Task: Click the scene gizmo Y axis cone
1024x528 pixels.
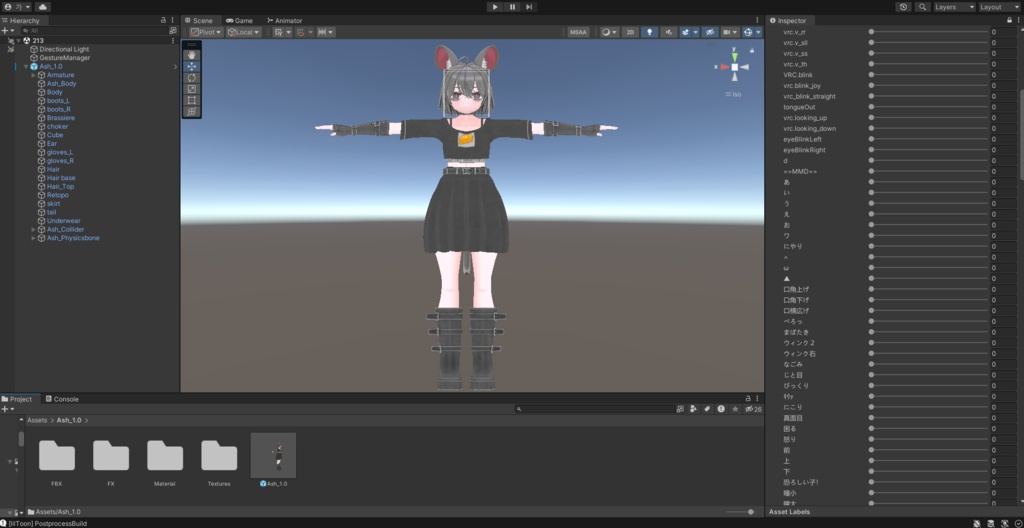Action: pyautogui.click(x=735, y=56)
